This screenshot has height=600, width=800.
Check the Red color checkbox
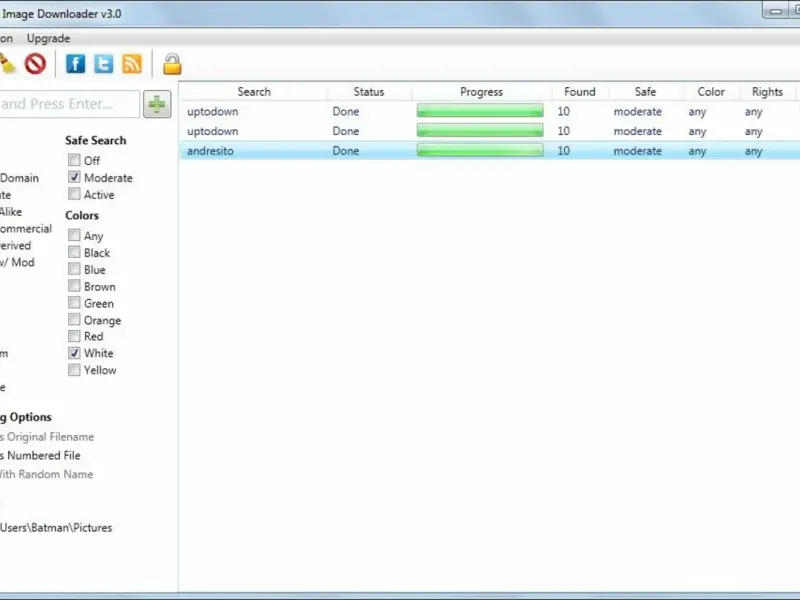pos(74,336)
